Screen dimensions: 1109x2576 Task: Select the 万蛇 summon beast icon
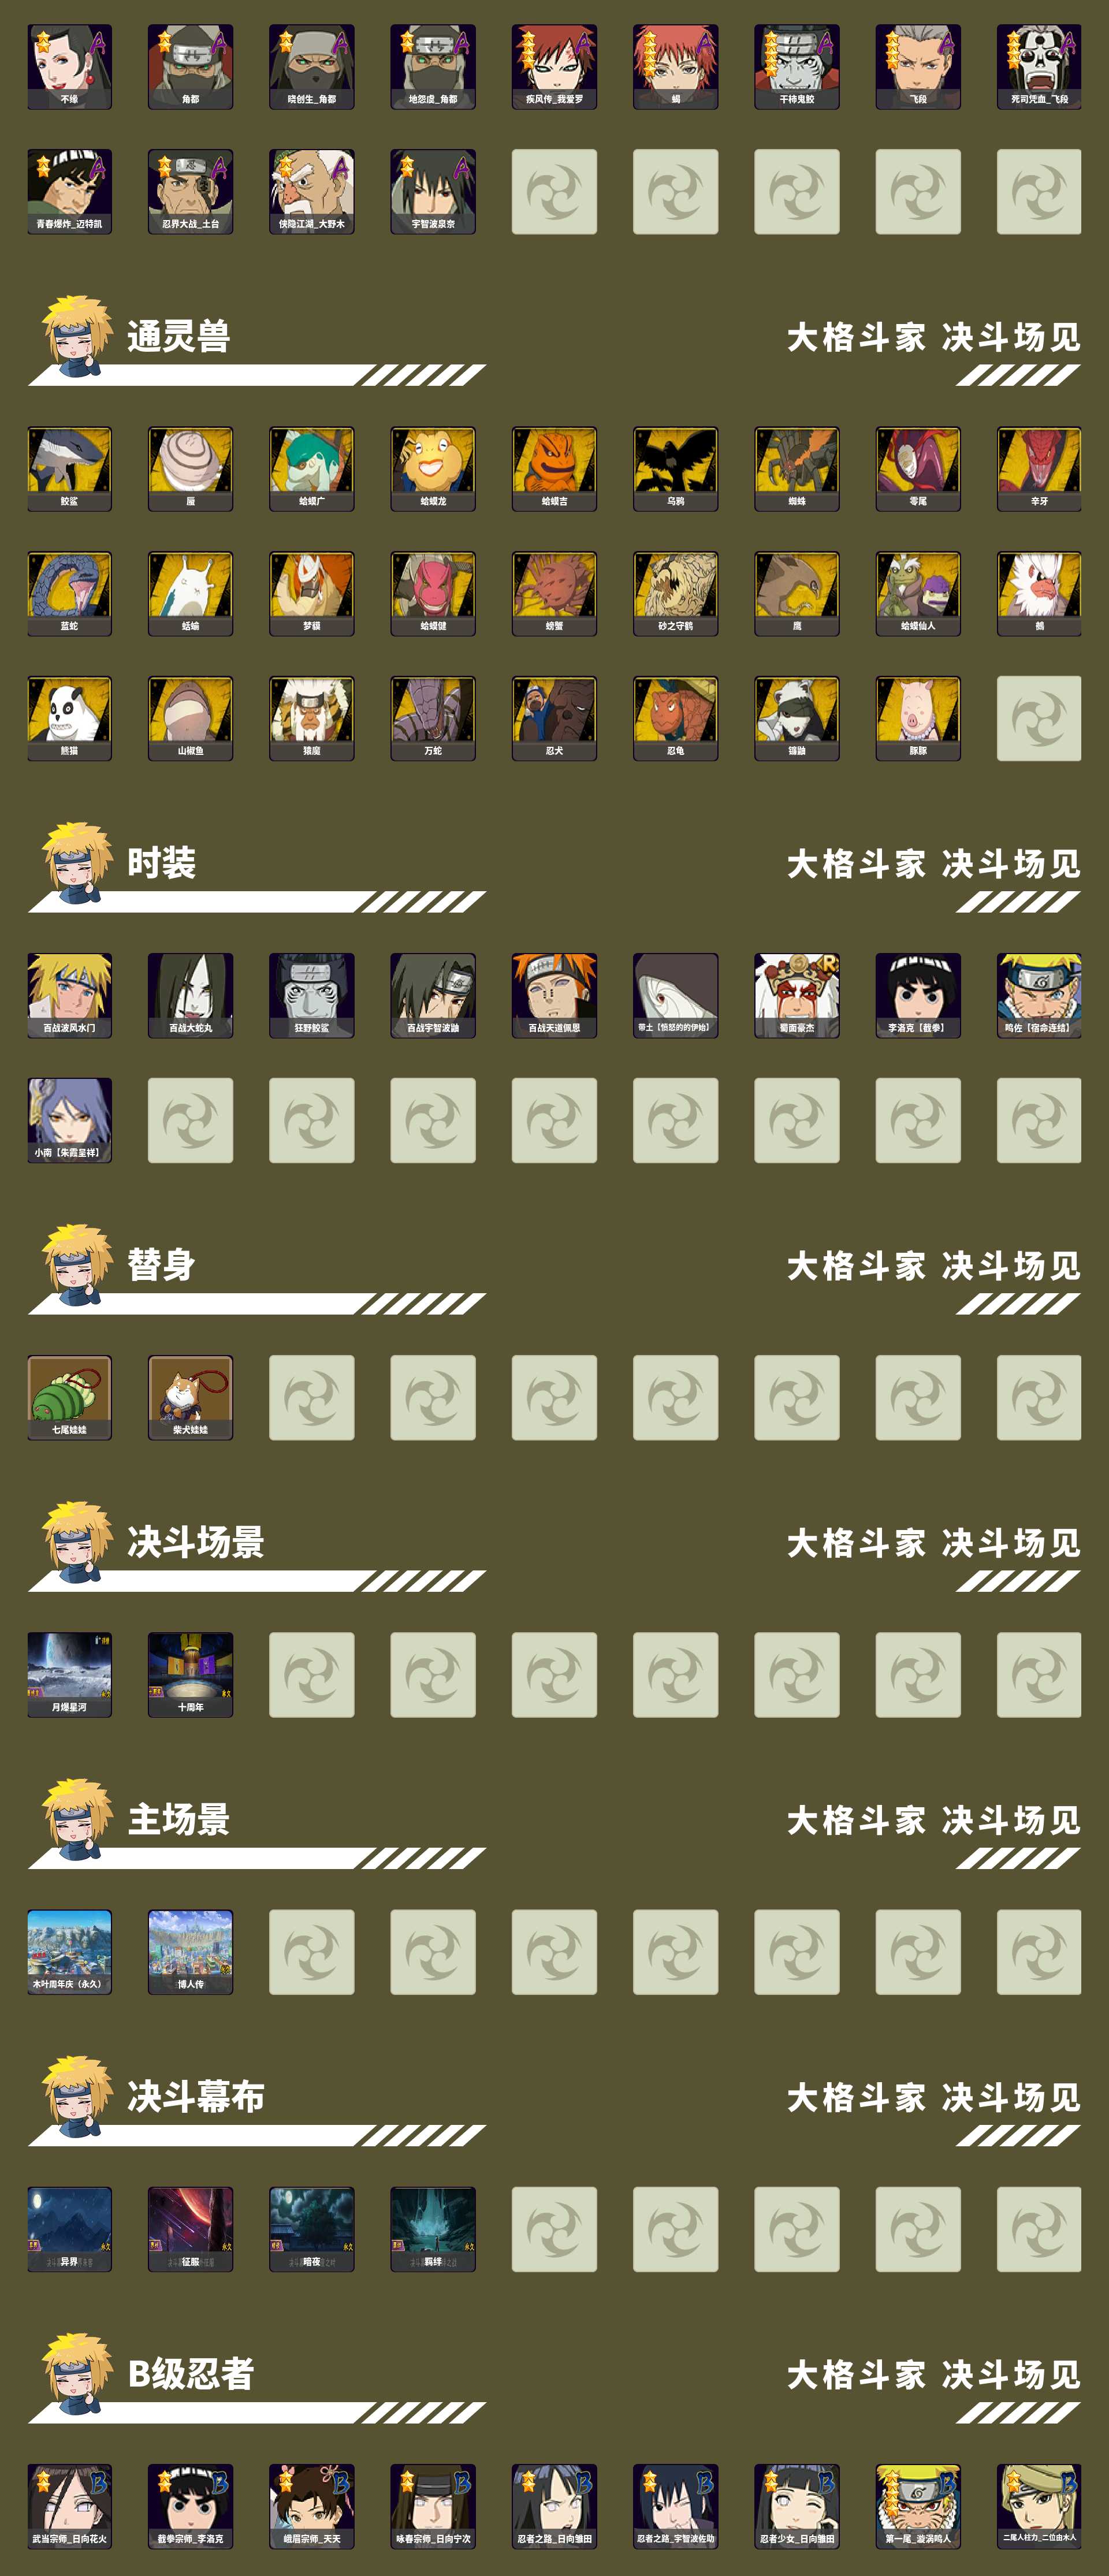433,719
